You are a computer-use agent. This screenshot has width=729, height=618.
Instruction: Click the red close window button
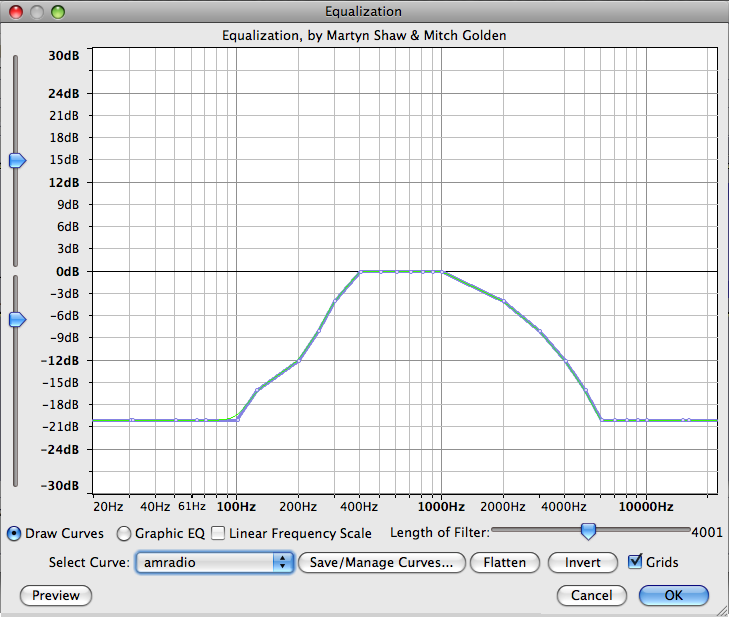14,12
